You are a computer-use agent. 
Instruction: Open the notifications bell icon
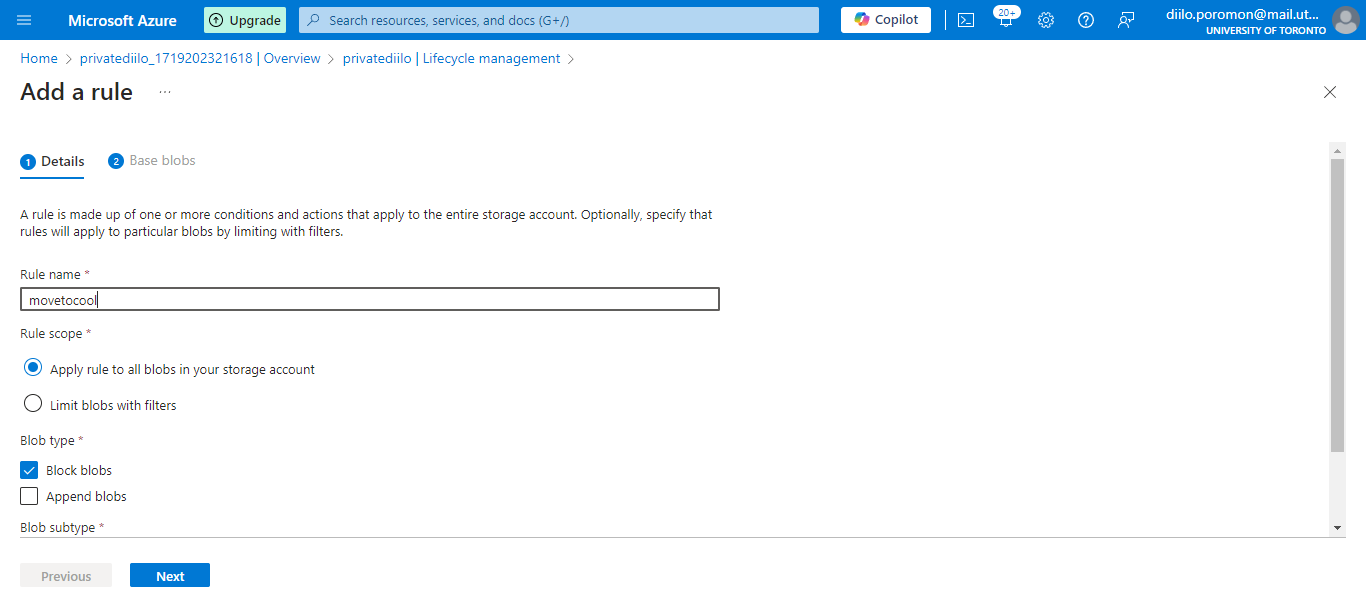coord(1006,19)
